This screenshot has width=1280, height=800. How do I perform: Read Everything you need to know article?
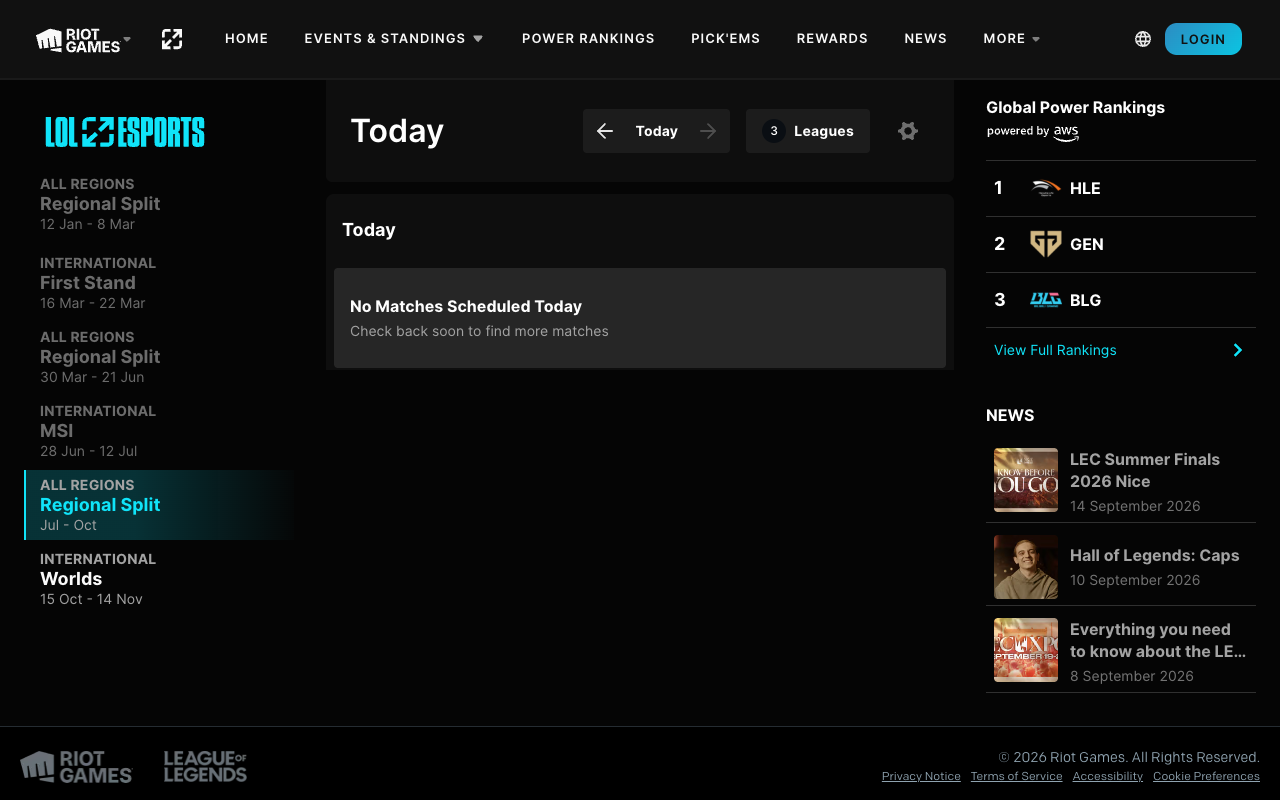(1158, 640)
